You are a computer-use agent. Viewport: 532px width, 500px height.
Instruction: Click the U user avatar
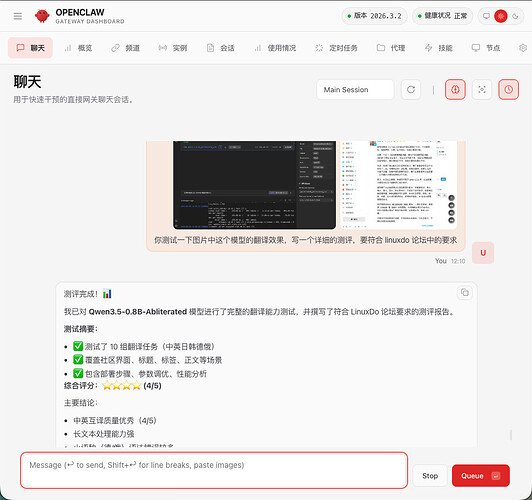coord(483,253)
